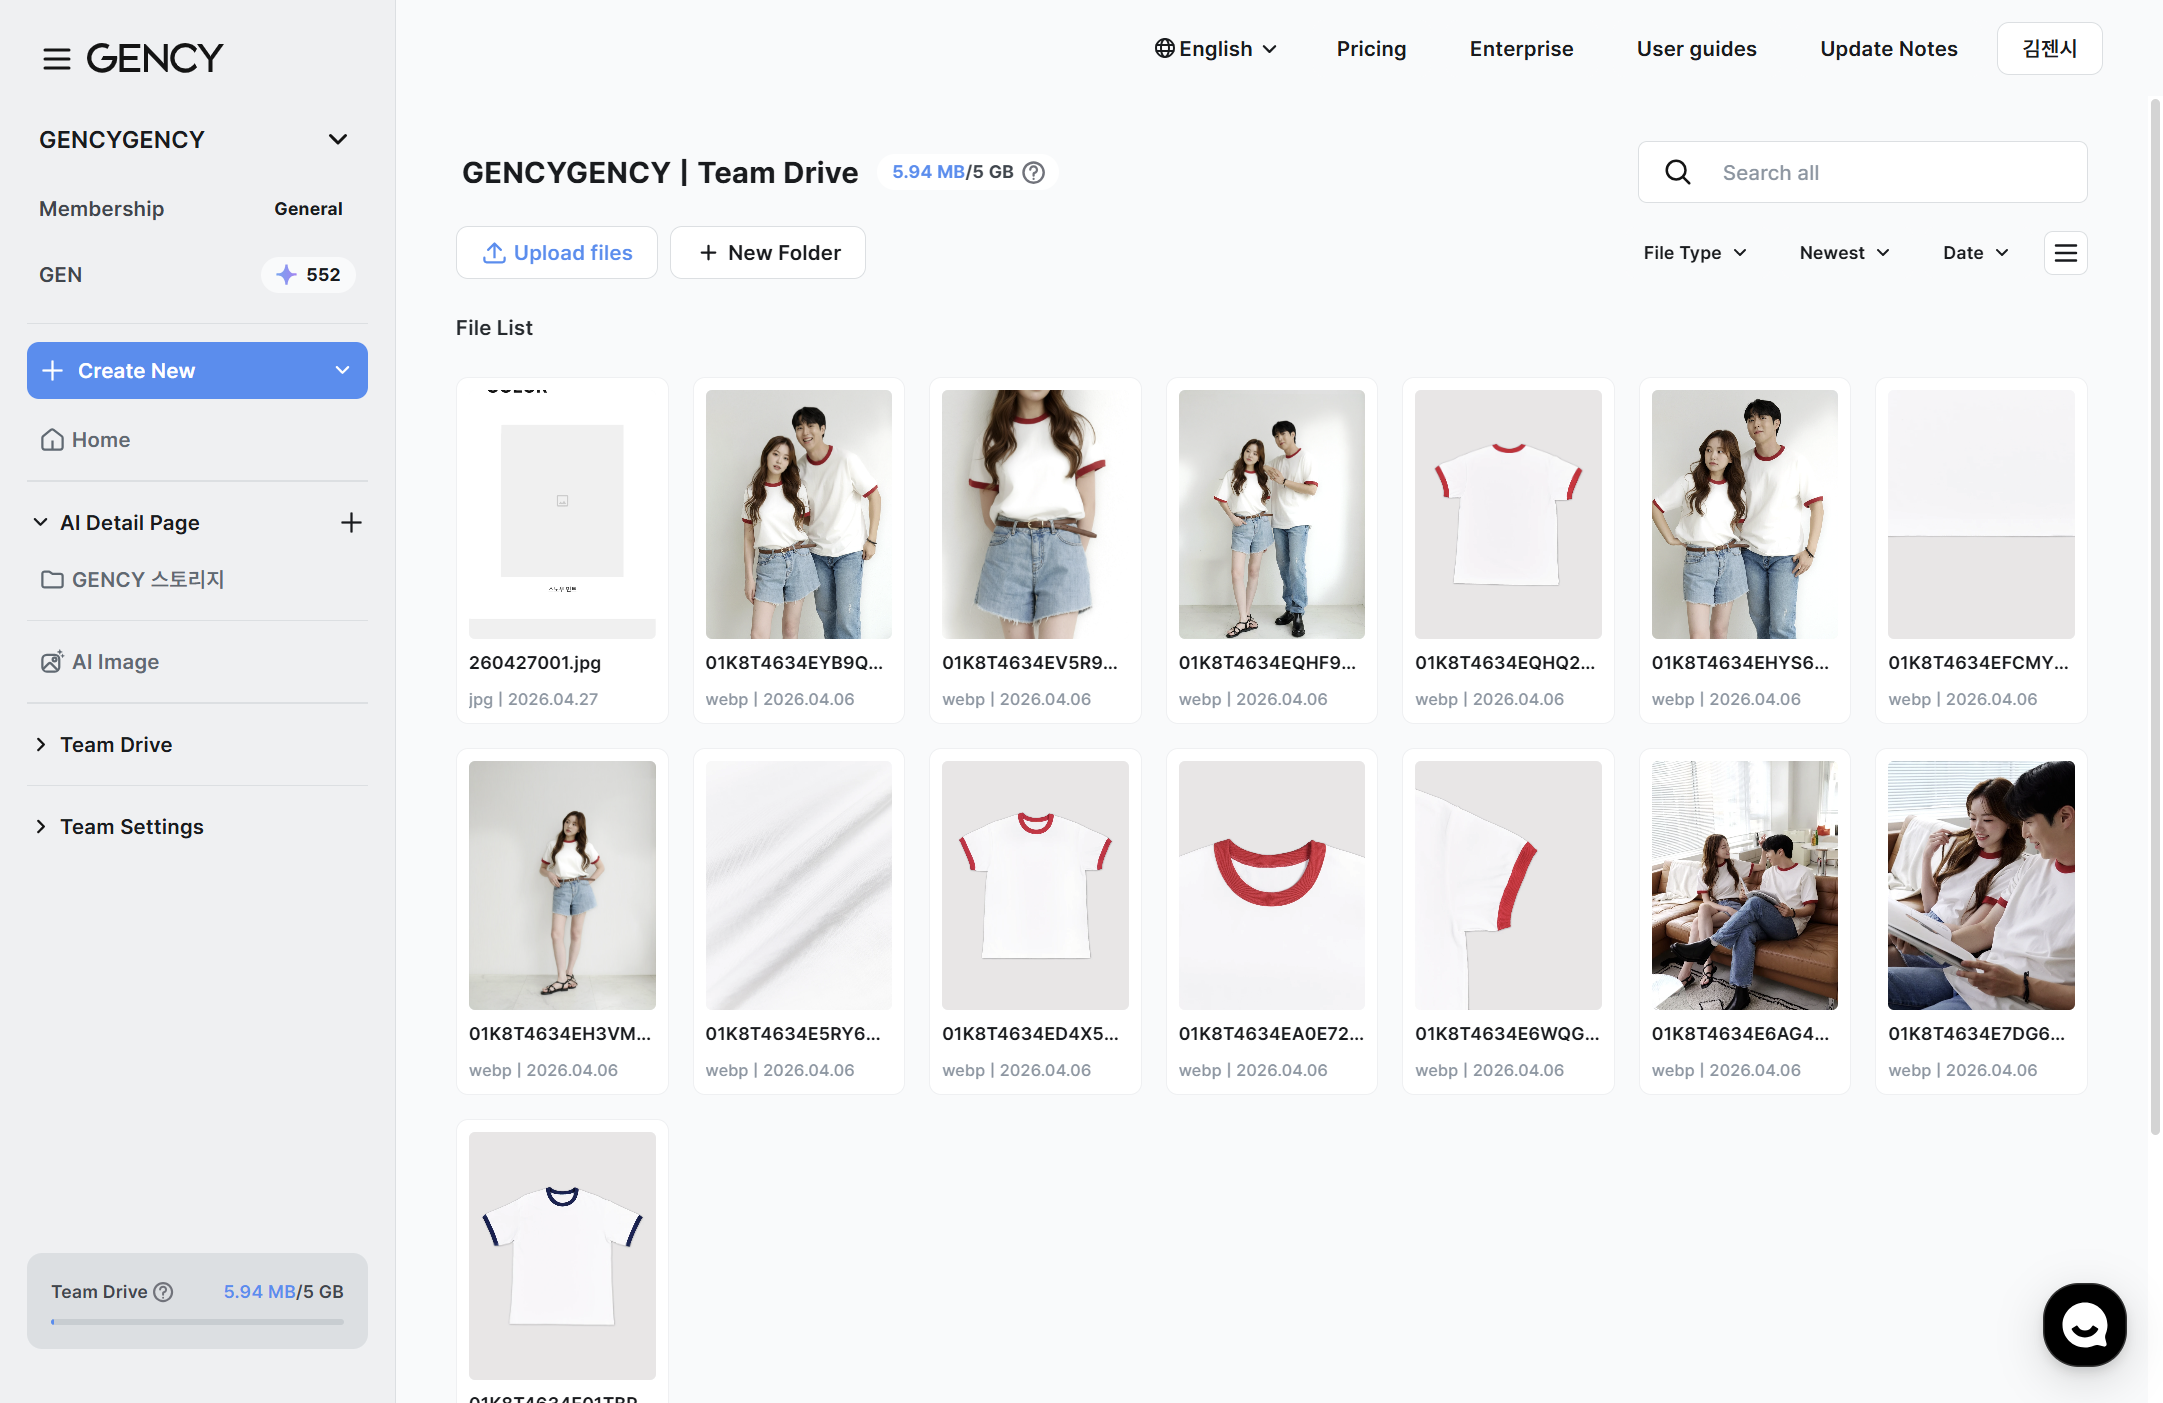
Task: Click the search magnifier icon
Action: point(1678,172)
